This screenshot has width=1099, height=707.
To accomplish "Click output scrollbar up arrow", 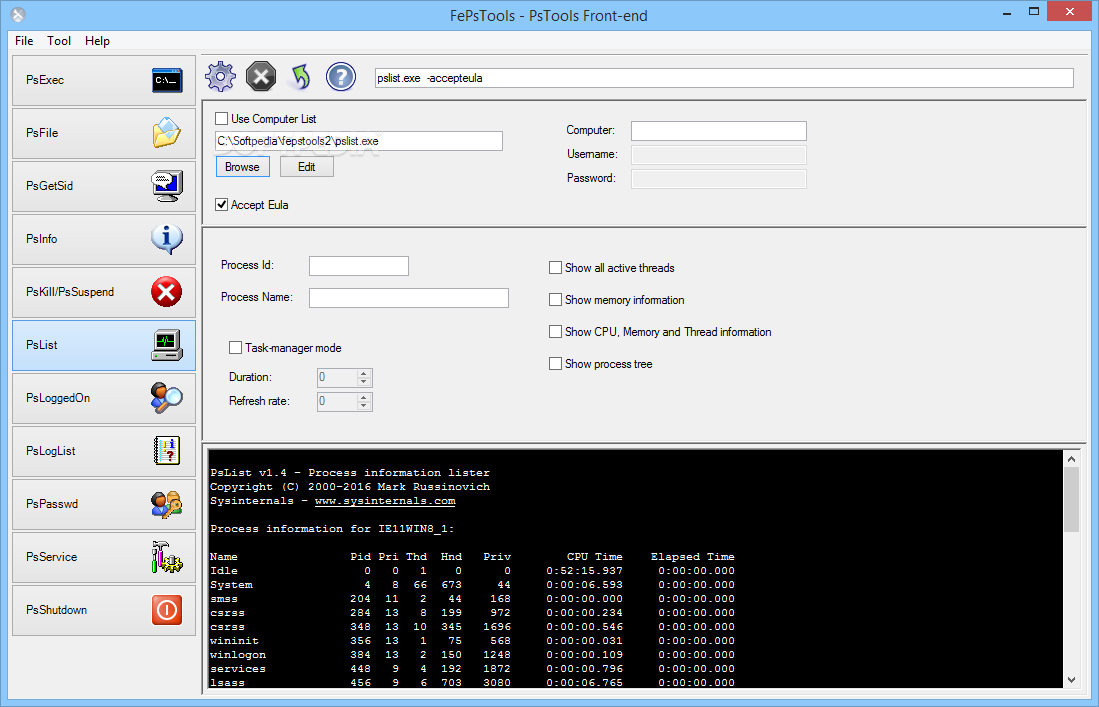I will (x=1071, y=459).
